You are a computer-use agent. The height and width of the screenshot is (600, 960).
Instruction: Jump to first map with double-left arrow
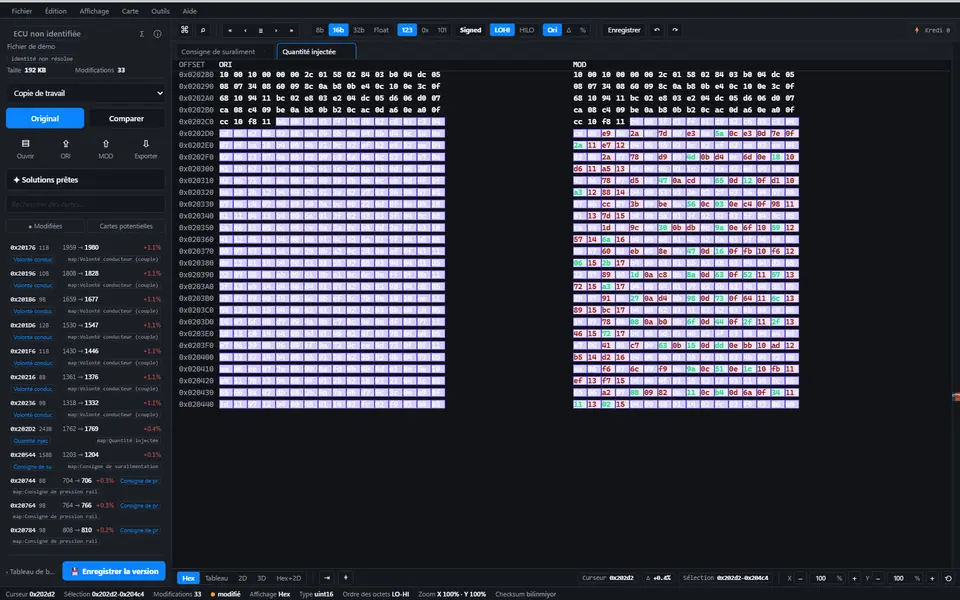(230, 30)
